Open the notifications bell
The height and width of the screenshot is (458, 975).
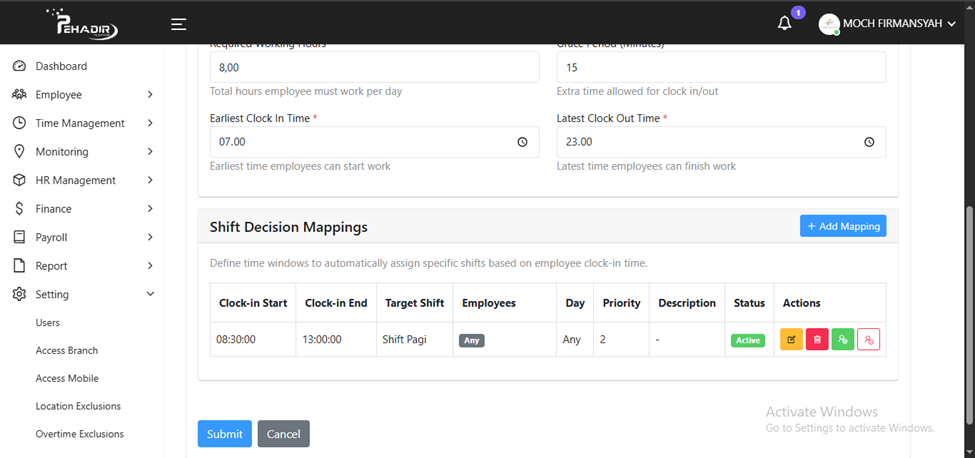click(x=785, y=23)
